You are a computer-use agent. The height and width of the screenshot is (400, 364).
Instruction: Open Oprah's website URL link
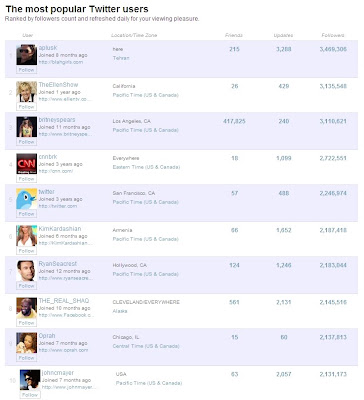click(x=63, y=350)
